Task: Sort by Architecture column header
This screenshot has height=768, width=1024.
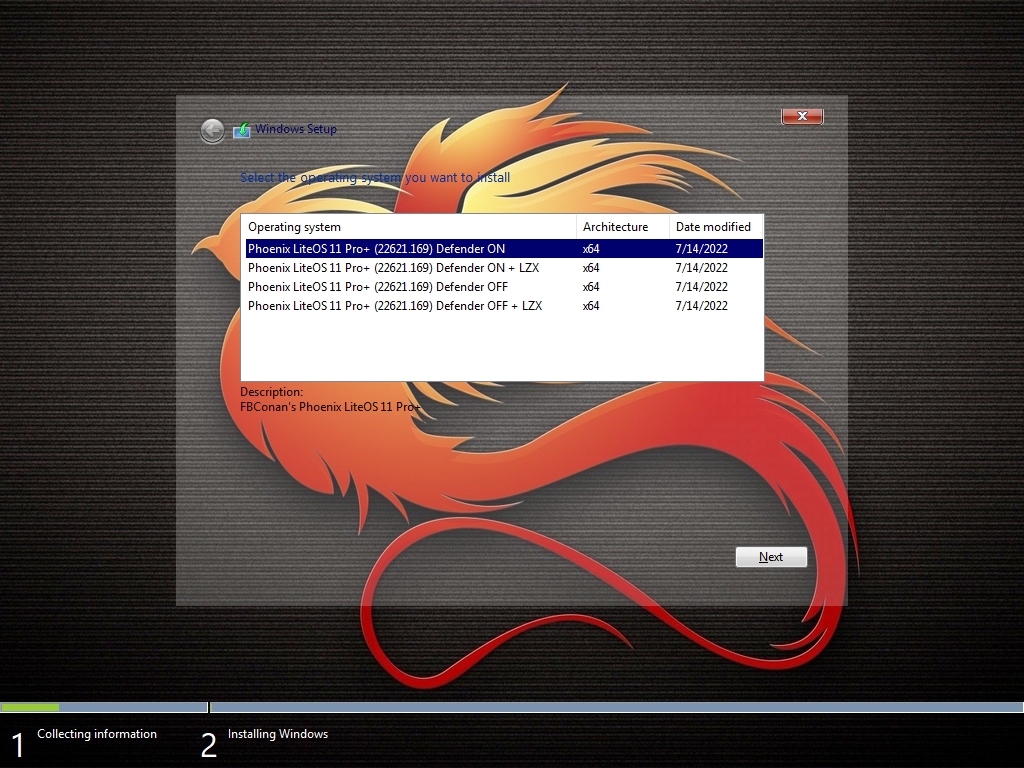Action: point(623,227)
